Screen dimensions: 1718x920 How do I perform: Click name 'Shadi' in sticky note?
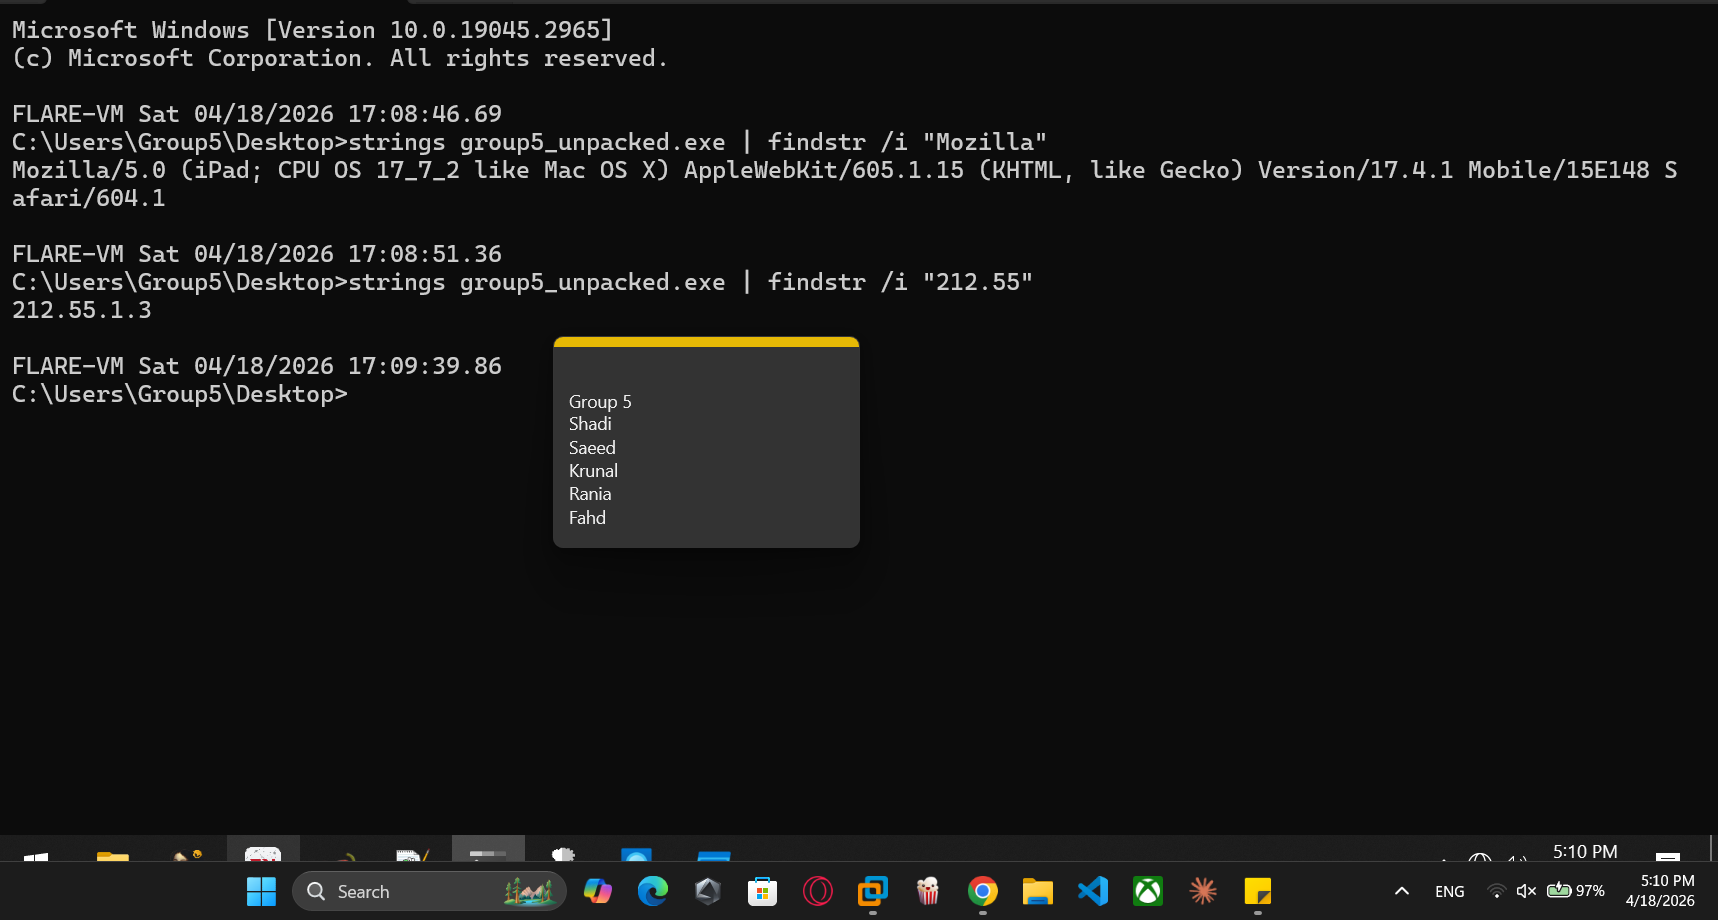click(590, 424)
